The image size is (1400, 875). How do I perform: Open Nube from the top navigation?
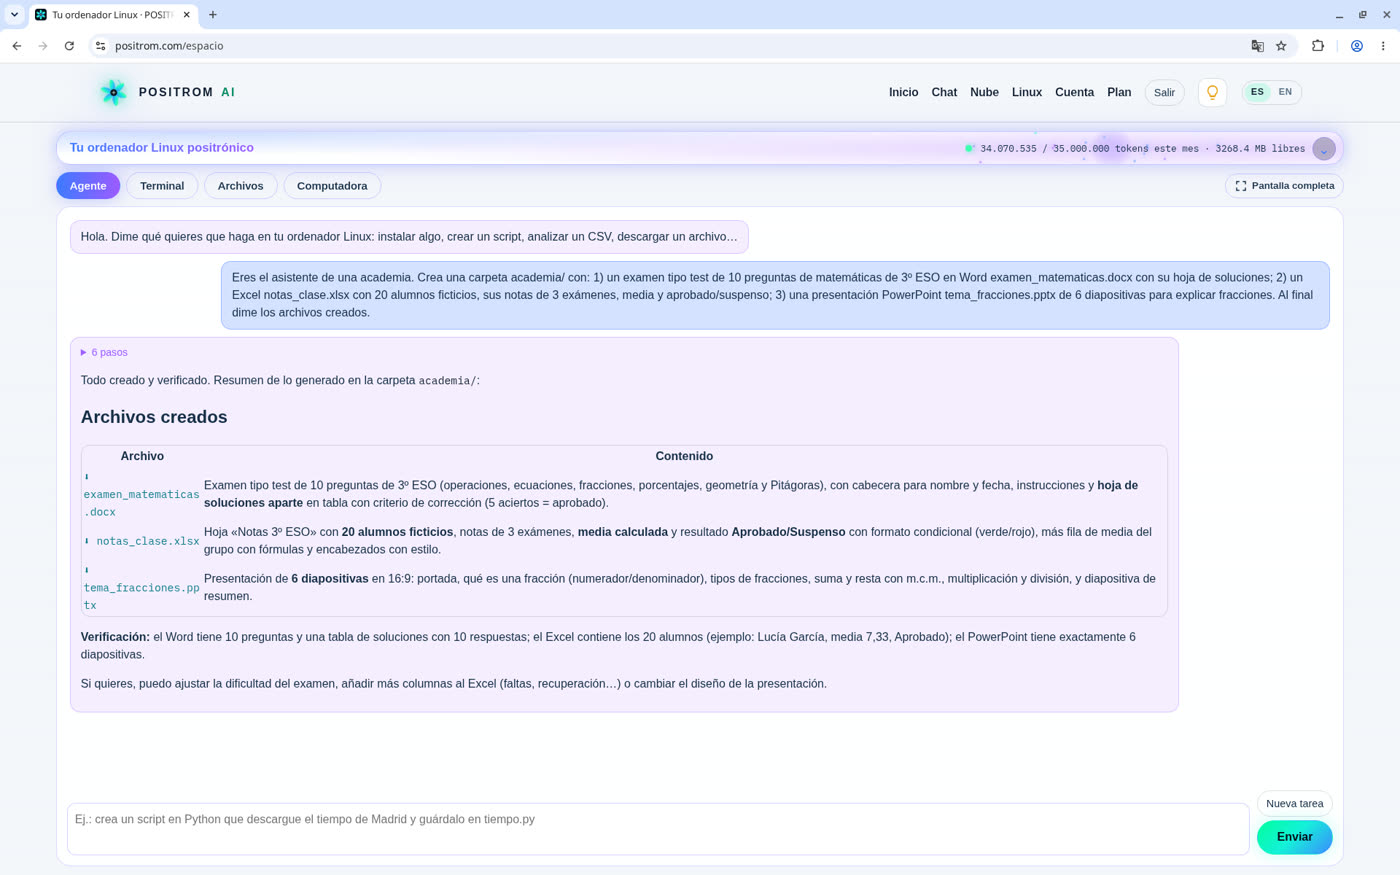pyautogui.click(x=984, y=92)
